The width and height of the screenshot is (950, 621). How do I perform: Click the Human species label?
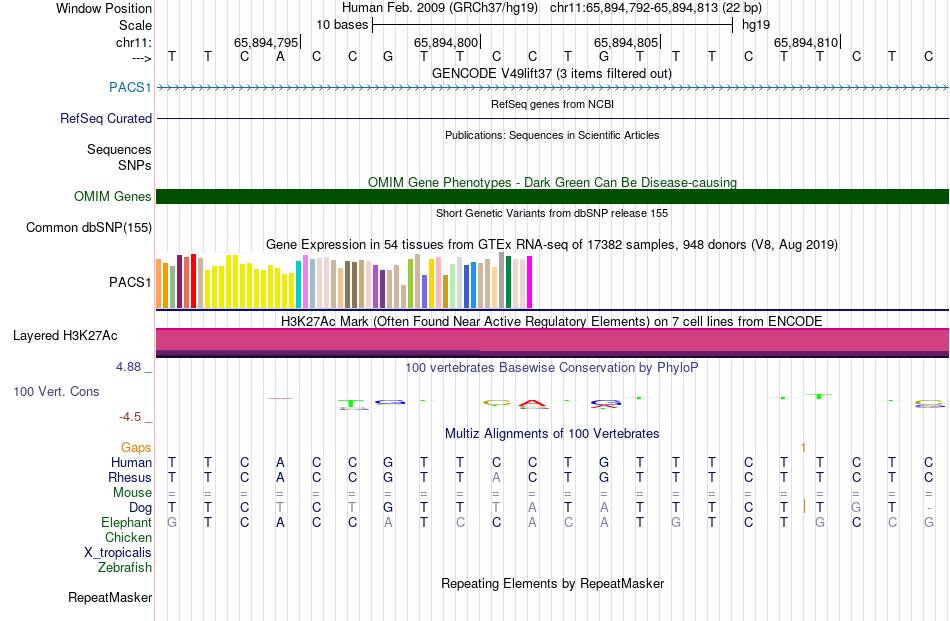click(x=131, y=462)
